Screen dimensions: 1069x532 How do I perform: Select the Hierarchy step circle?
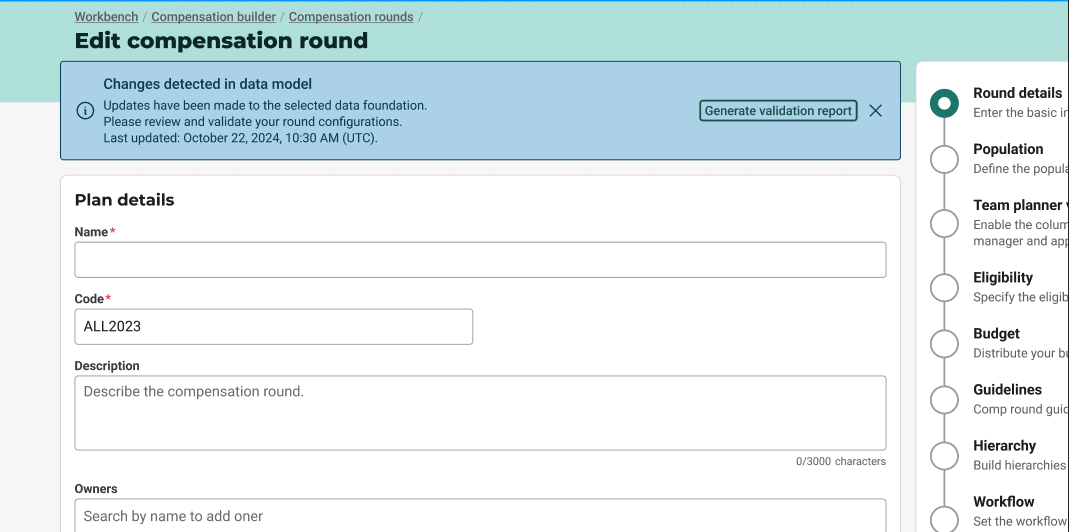(x=944, y=455)
